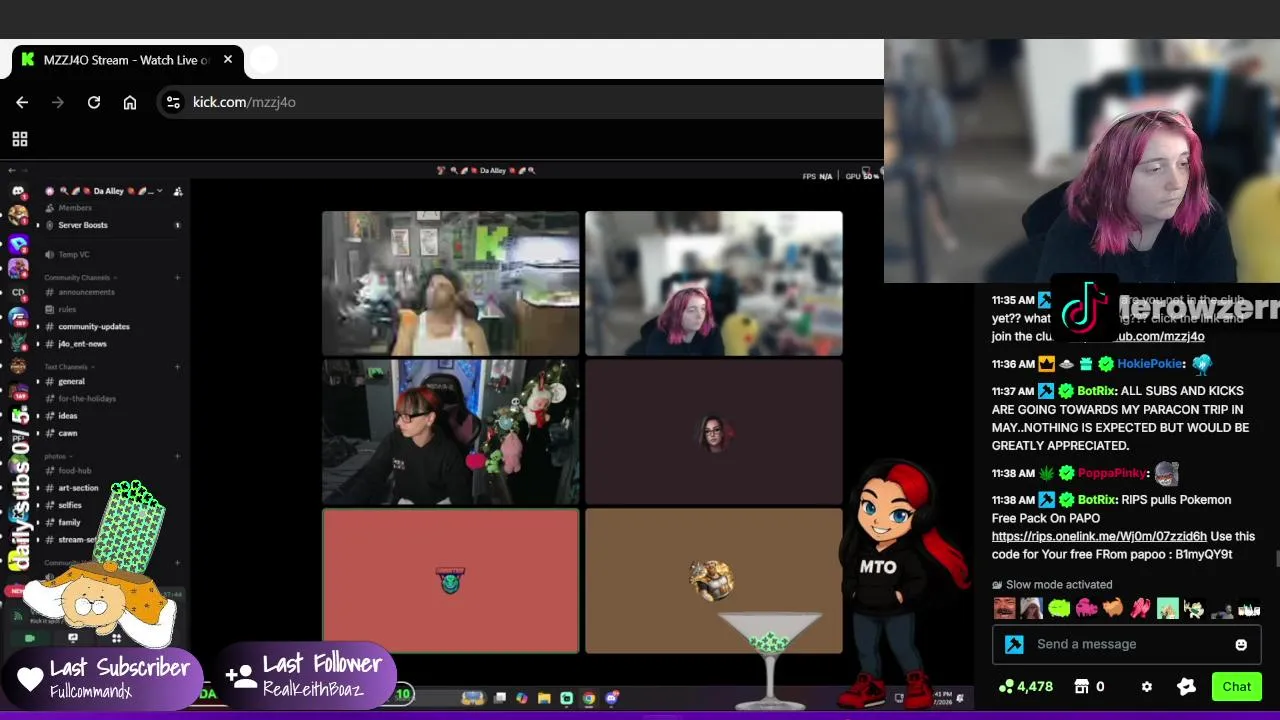
Task: Open the #community-updates channel
Action: coord(93,326)
